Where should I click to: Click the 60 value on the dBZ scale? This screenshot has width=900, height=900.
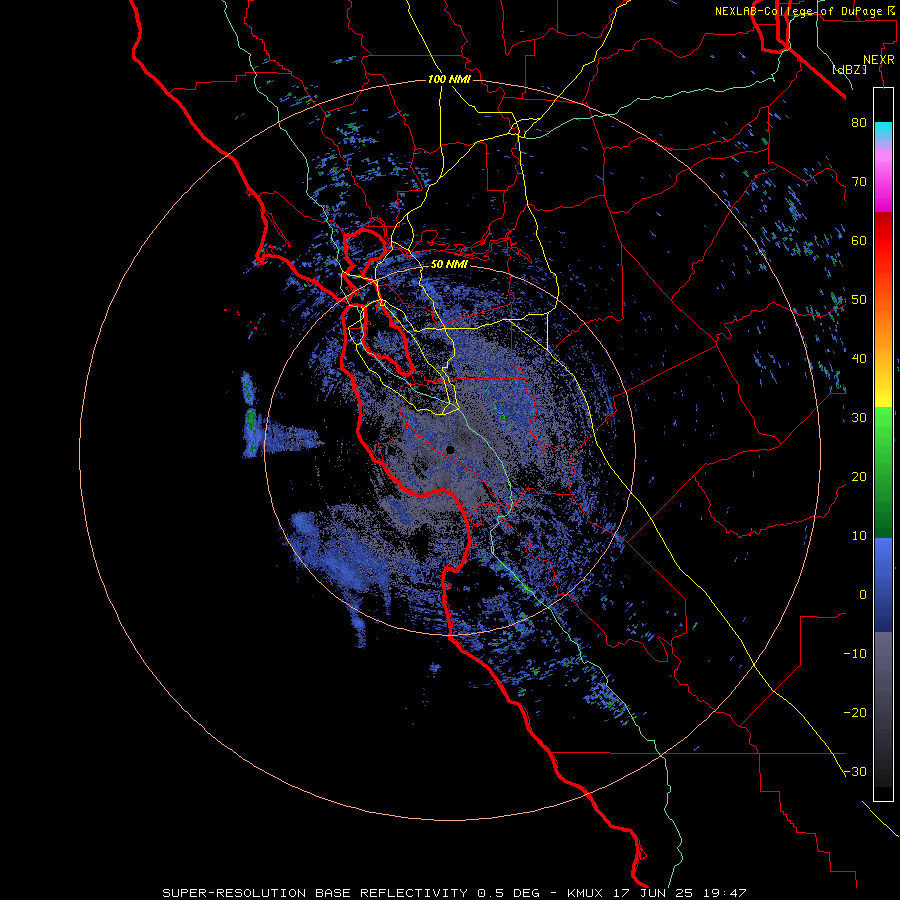click(859, 240)
